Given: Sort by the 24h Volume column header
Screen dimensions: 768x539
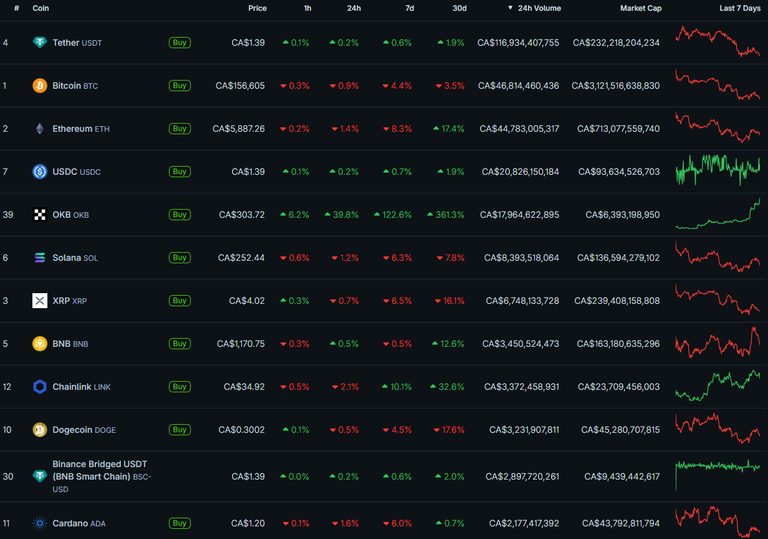Looking at the screenshot, I should tap(534, 8).
